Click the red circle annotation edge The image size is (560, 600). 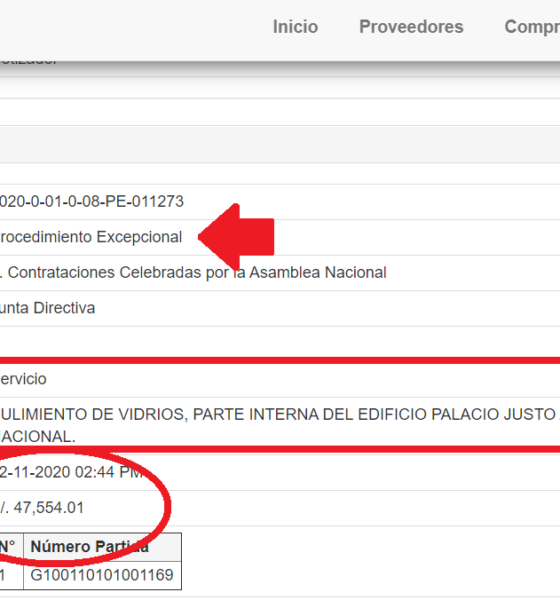166,507
